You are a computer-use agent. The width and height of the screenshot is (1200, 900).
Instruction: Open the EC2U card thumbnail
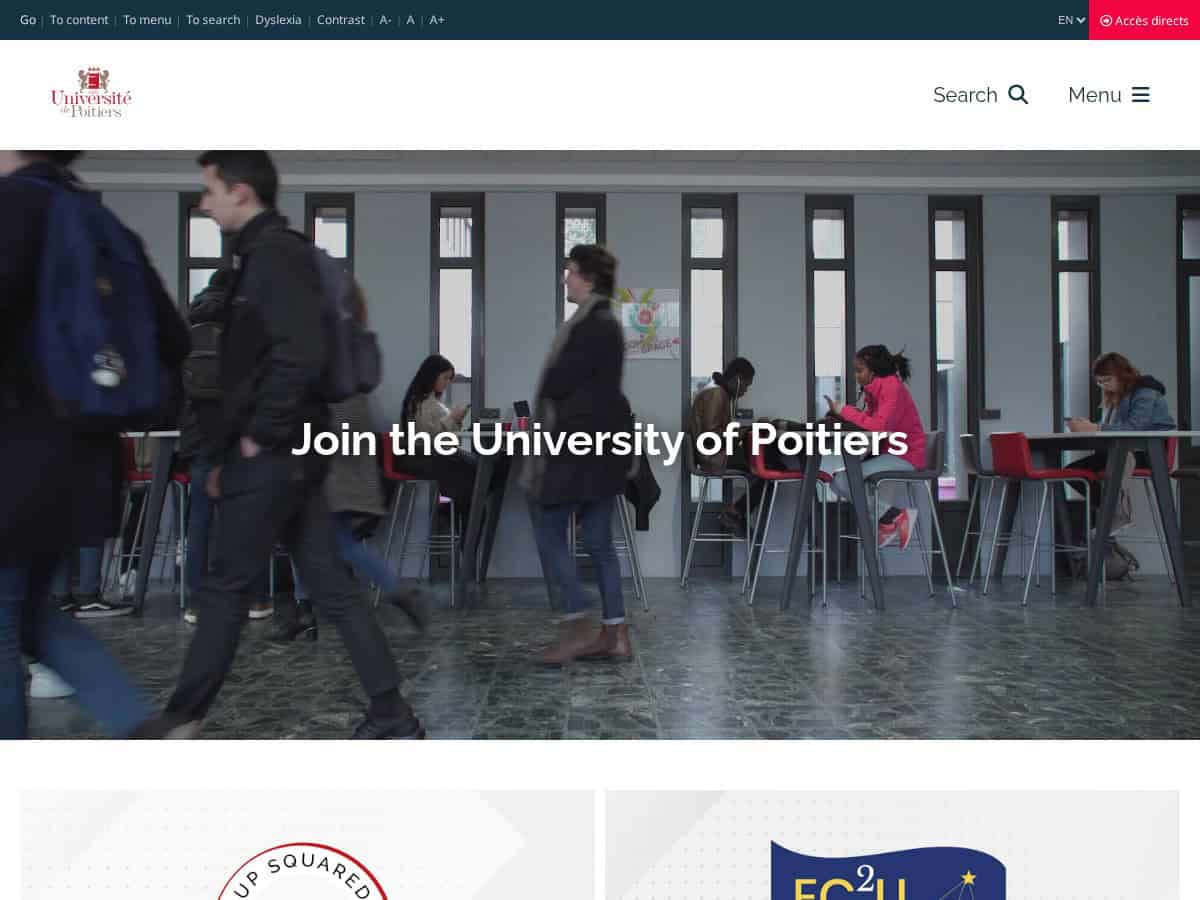892,845
